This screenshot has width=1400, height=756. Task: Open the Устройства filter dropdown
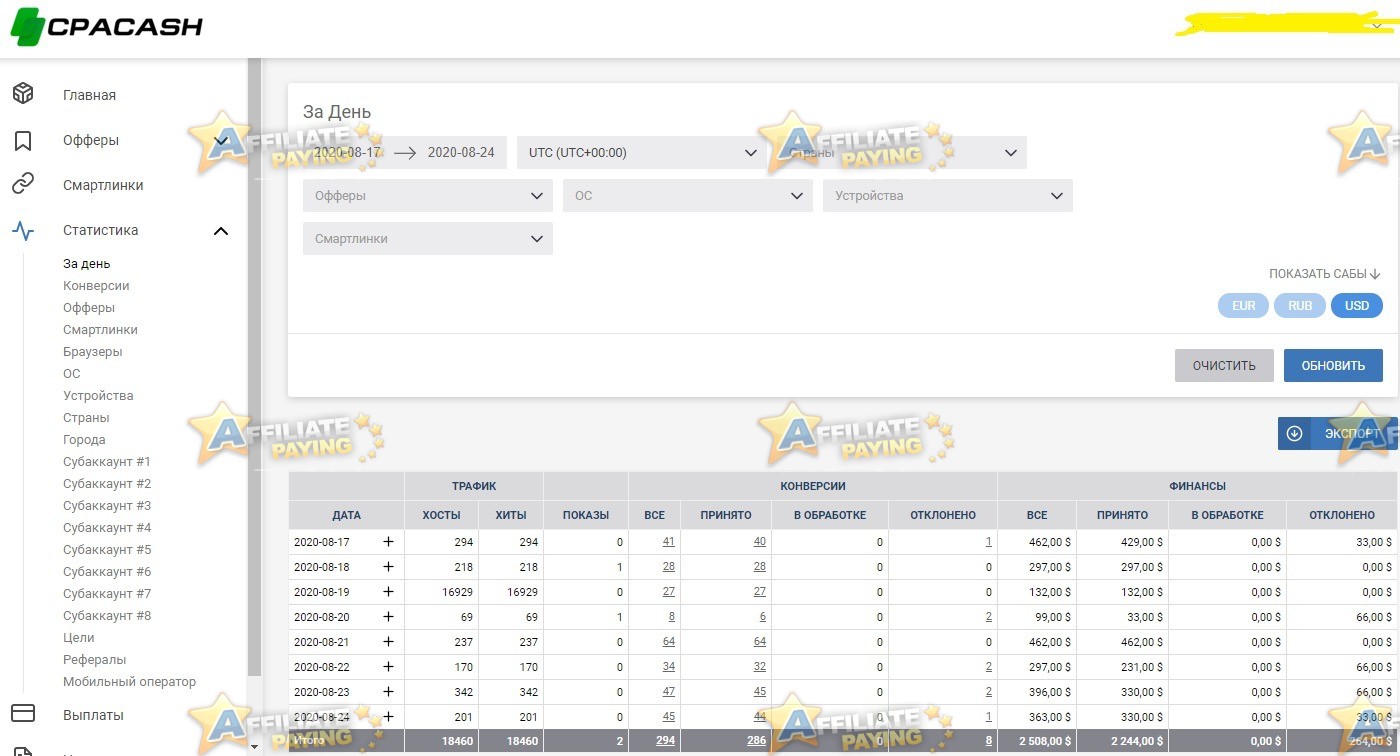948,196
